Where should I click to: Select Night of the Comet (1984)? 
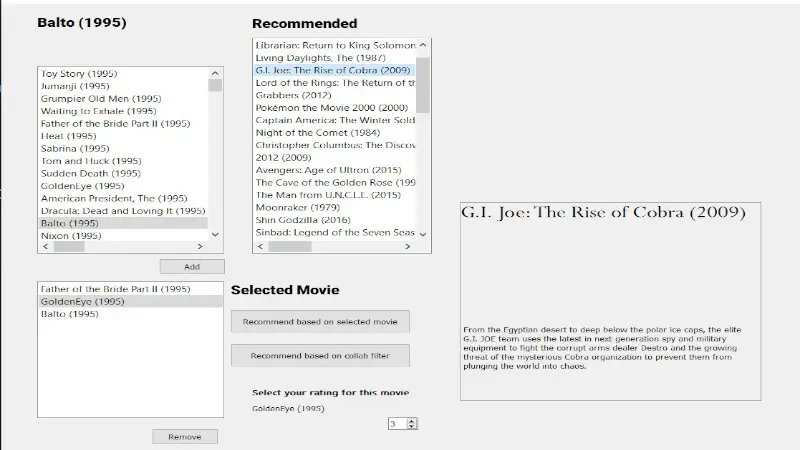(x=335, y=133)
